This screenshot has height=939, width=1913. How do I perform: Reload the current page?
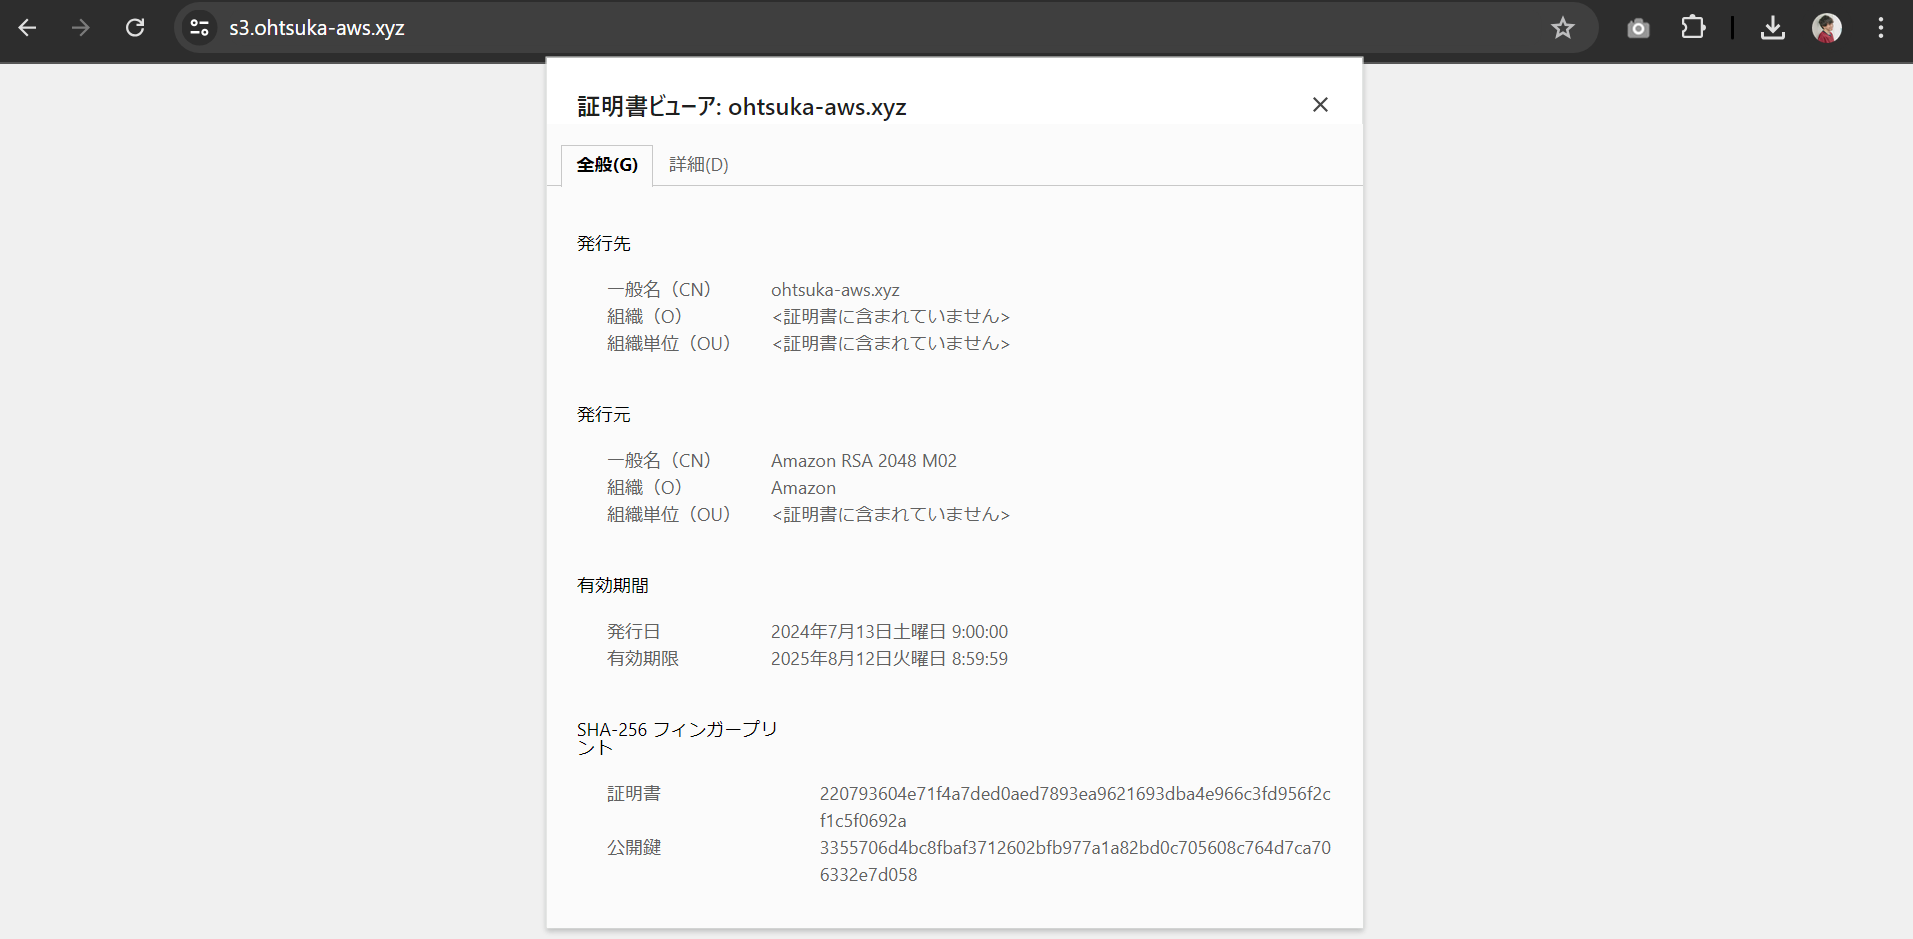click(135, 28)
